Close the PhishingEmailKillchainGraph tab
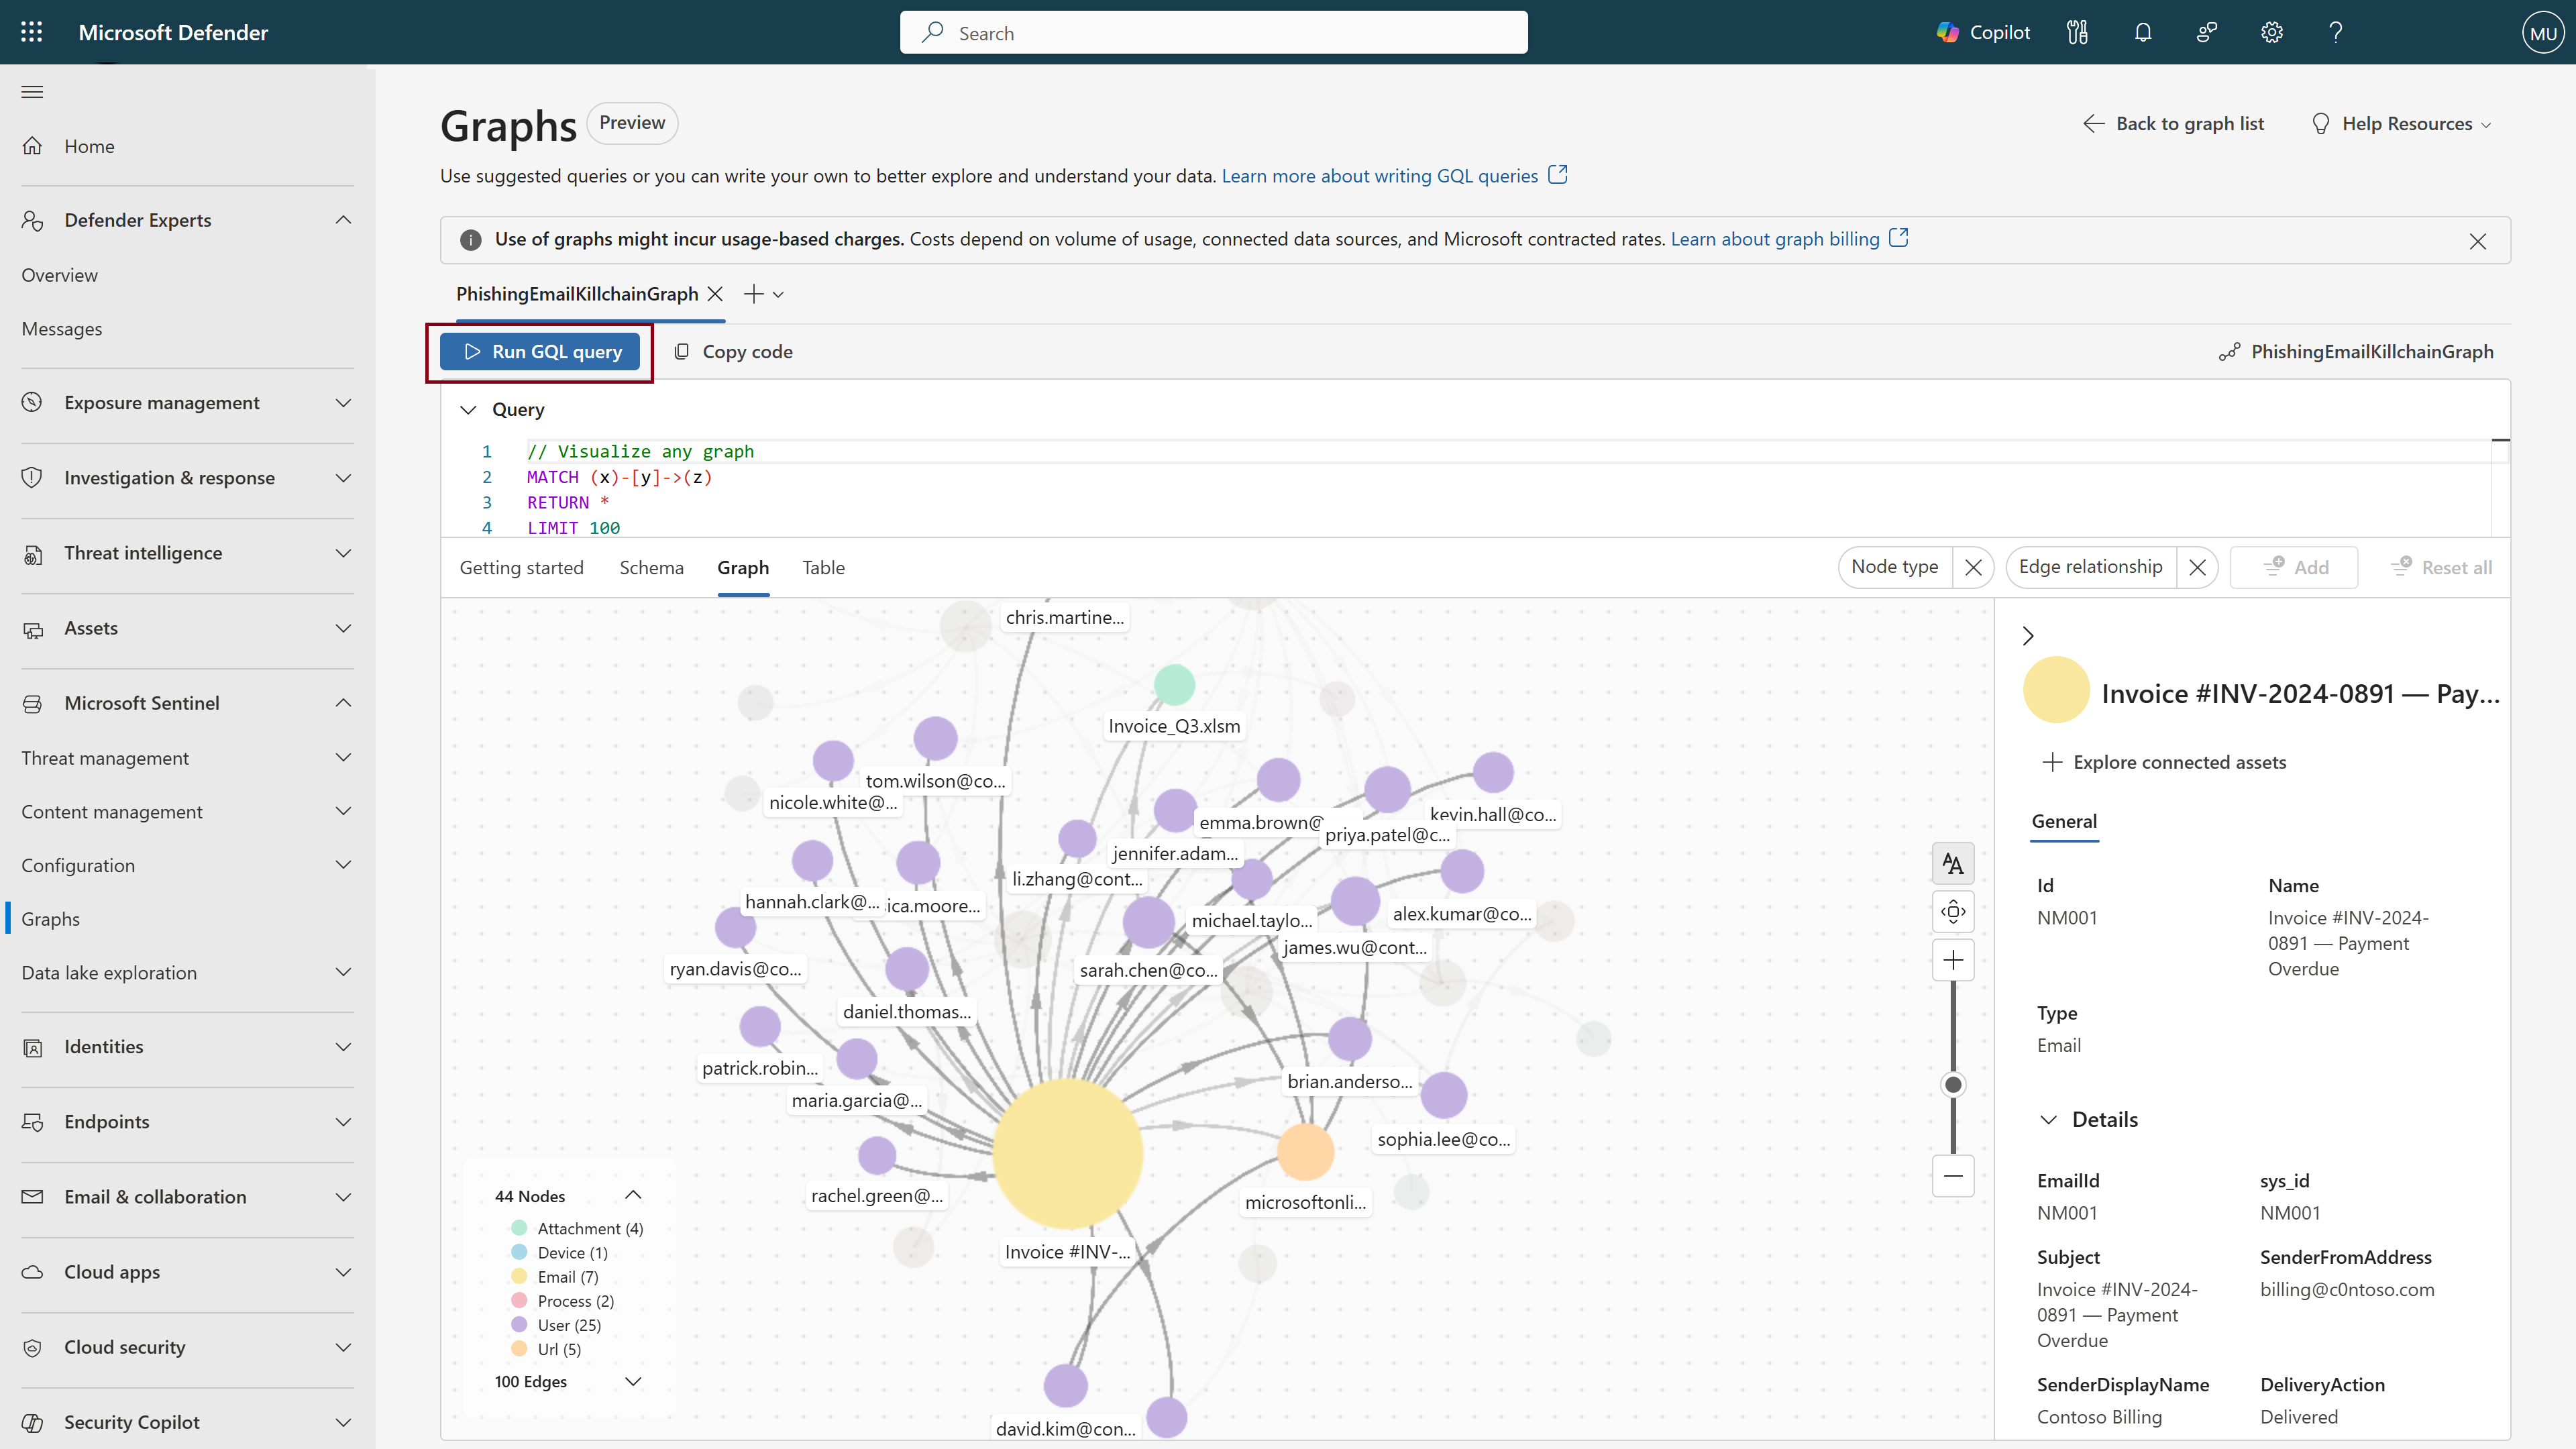2576x1449 pixels. coord(715,294)
